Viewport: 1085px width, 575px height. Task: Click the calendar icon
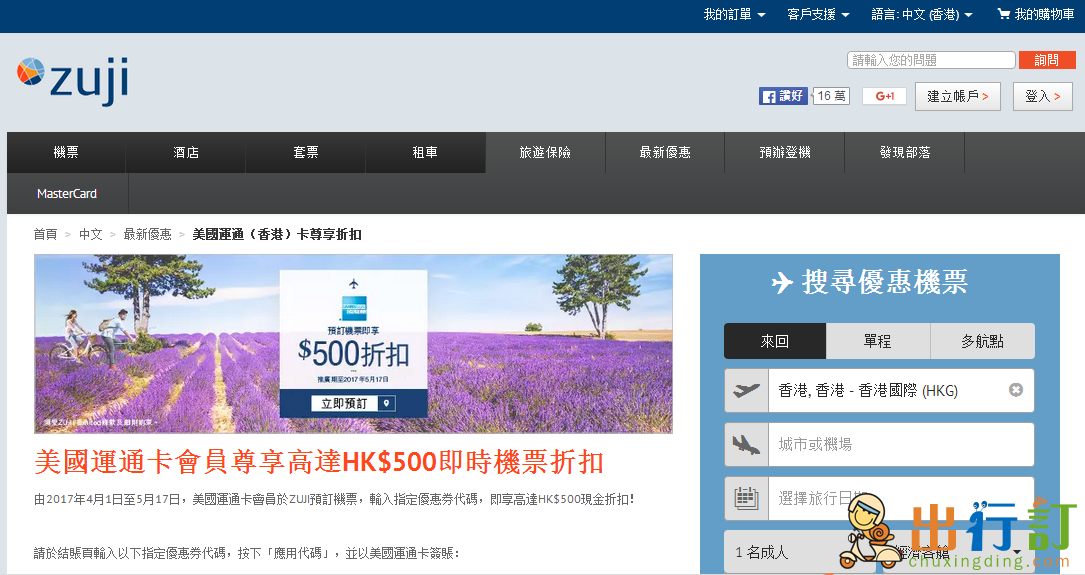click(747, 498)
